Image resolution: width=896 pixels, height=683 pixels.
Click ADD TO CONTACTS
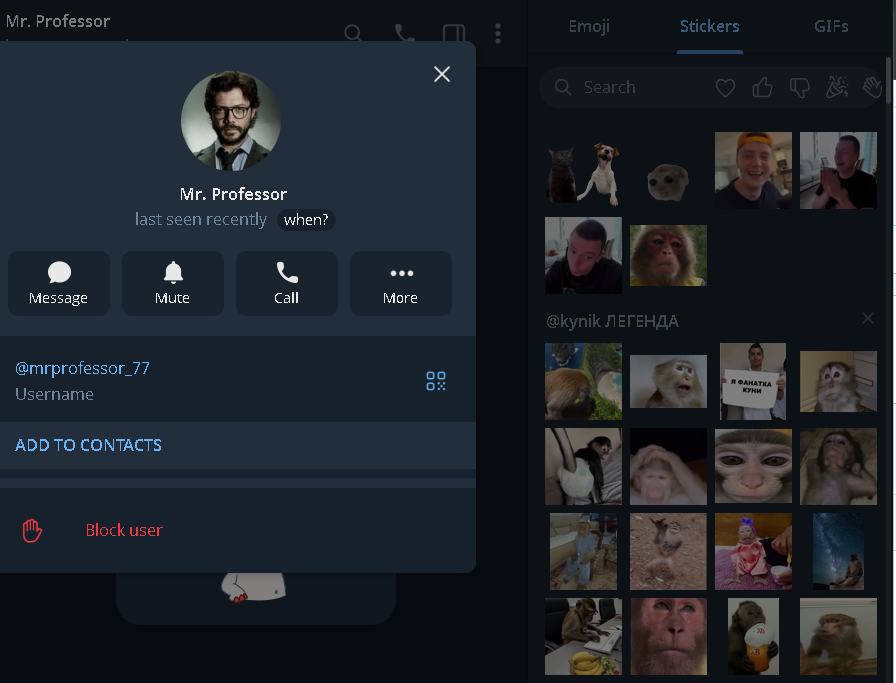(x=88, y=445)
